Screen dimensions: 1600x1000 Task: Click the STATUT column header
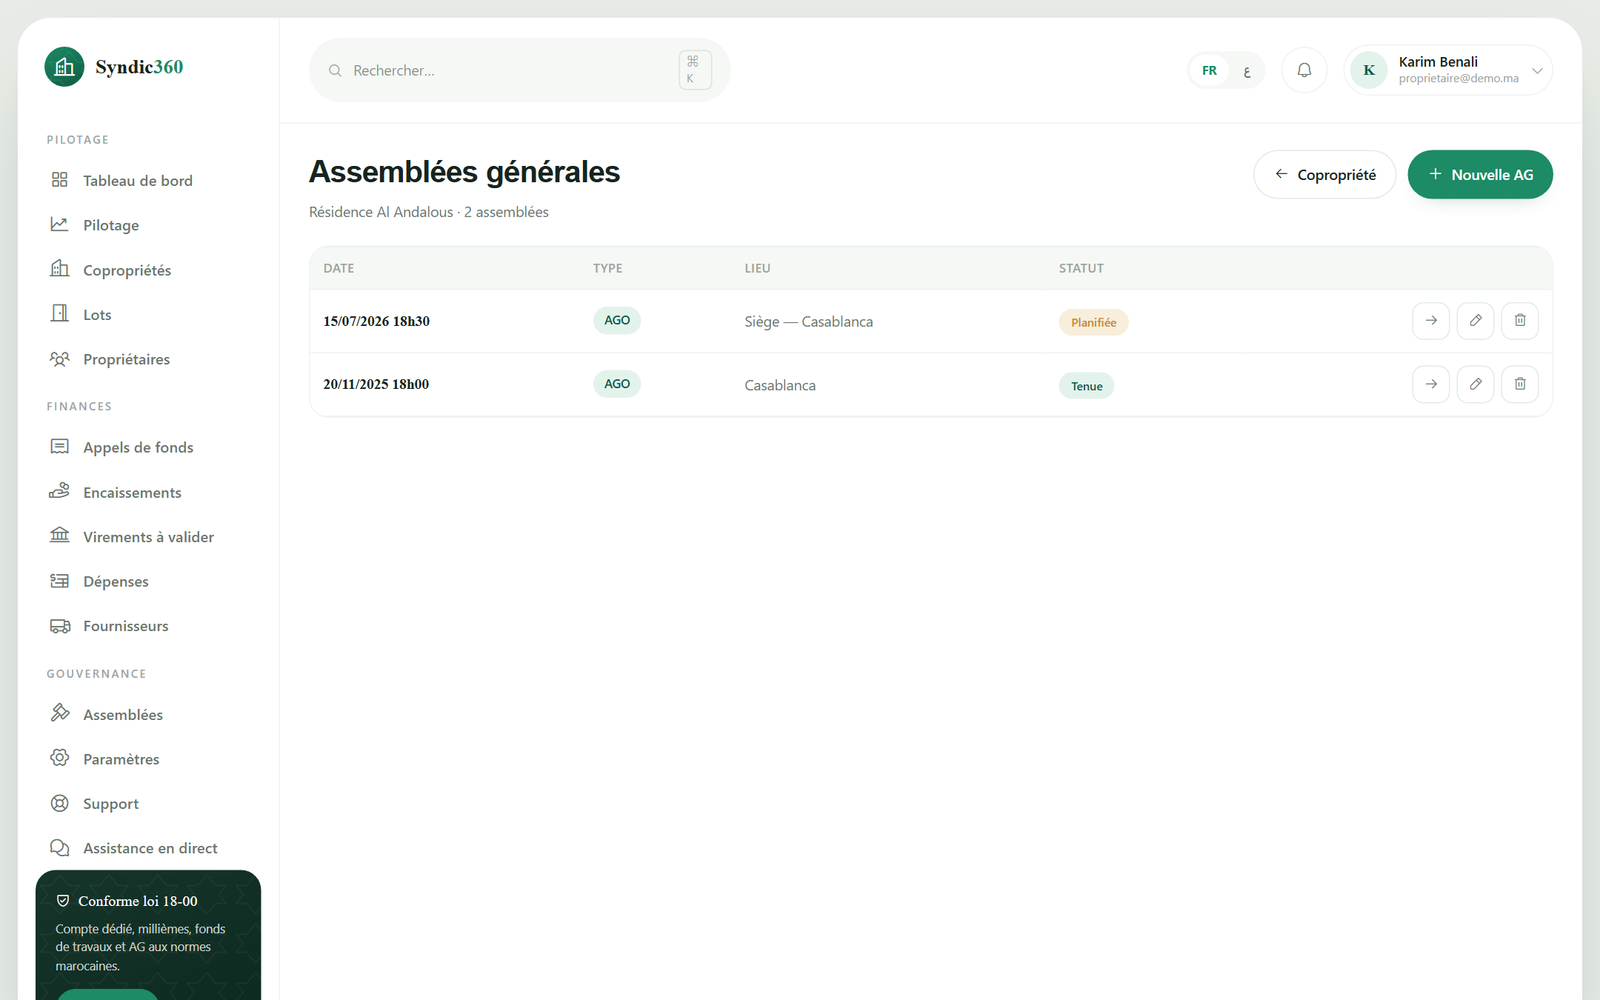click(1081, 268)
